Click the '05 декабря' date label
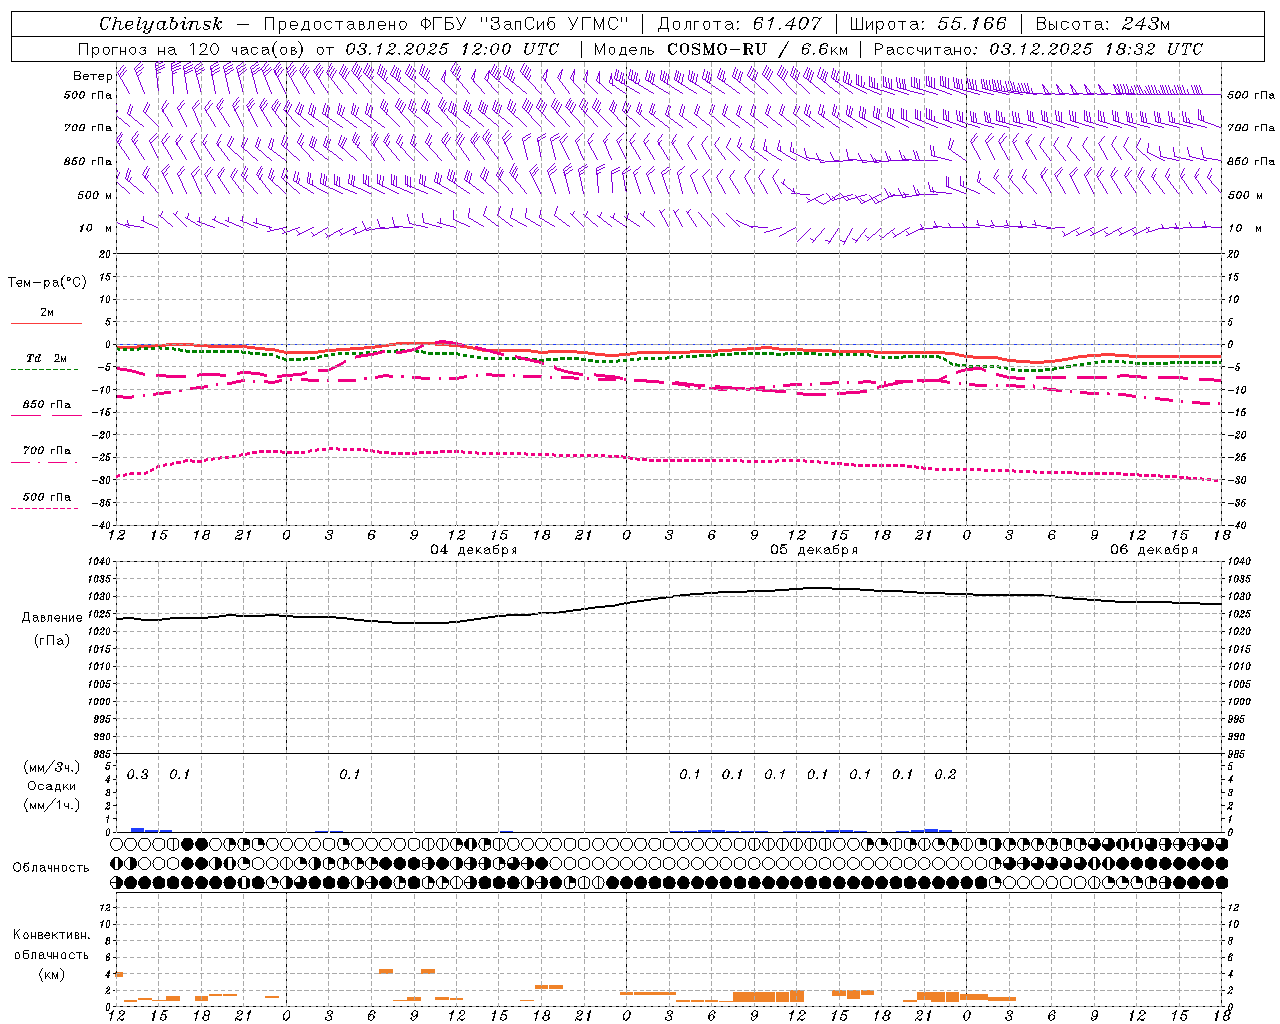The height and width of the screenshot is (1024, 1280). click(x=813, y=550)
